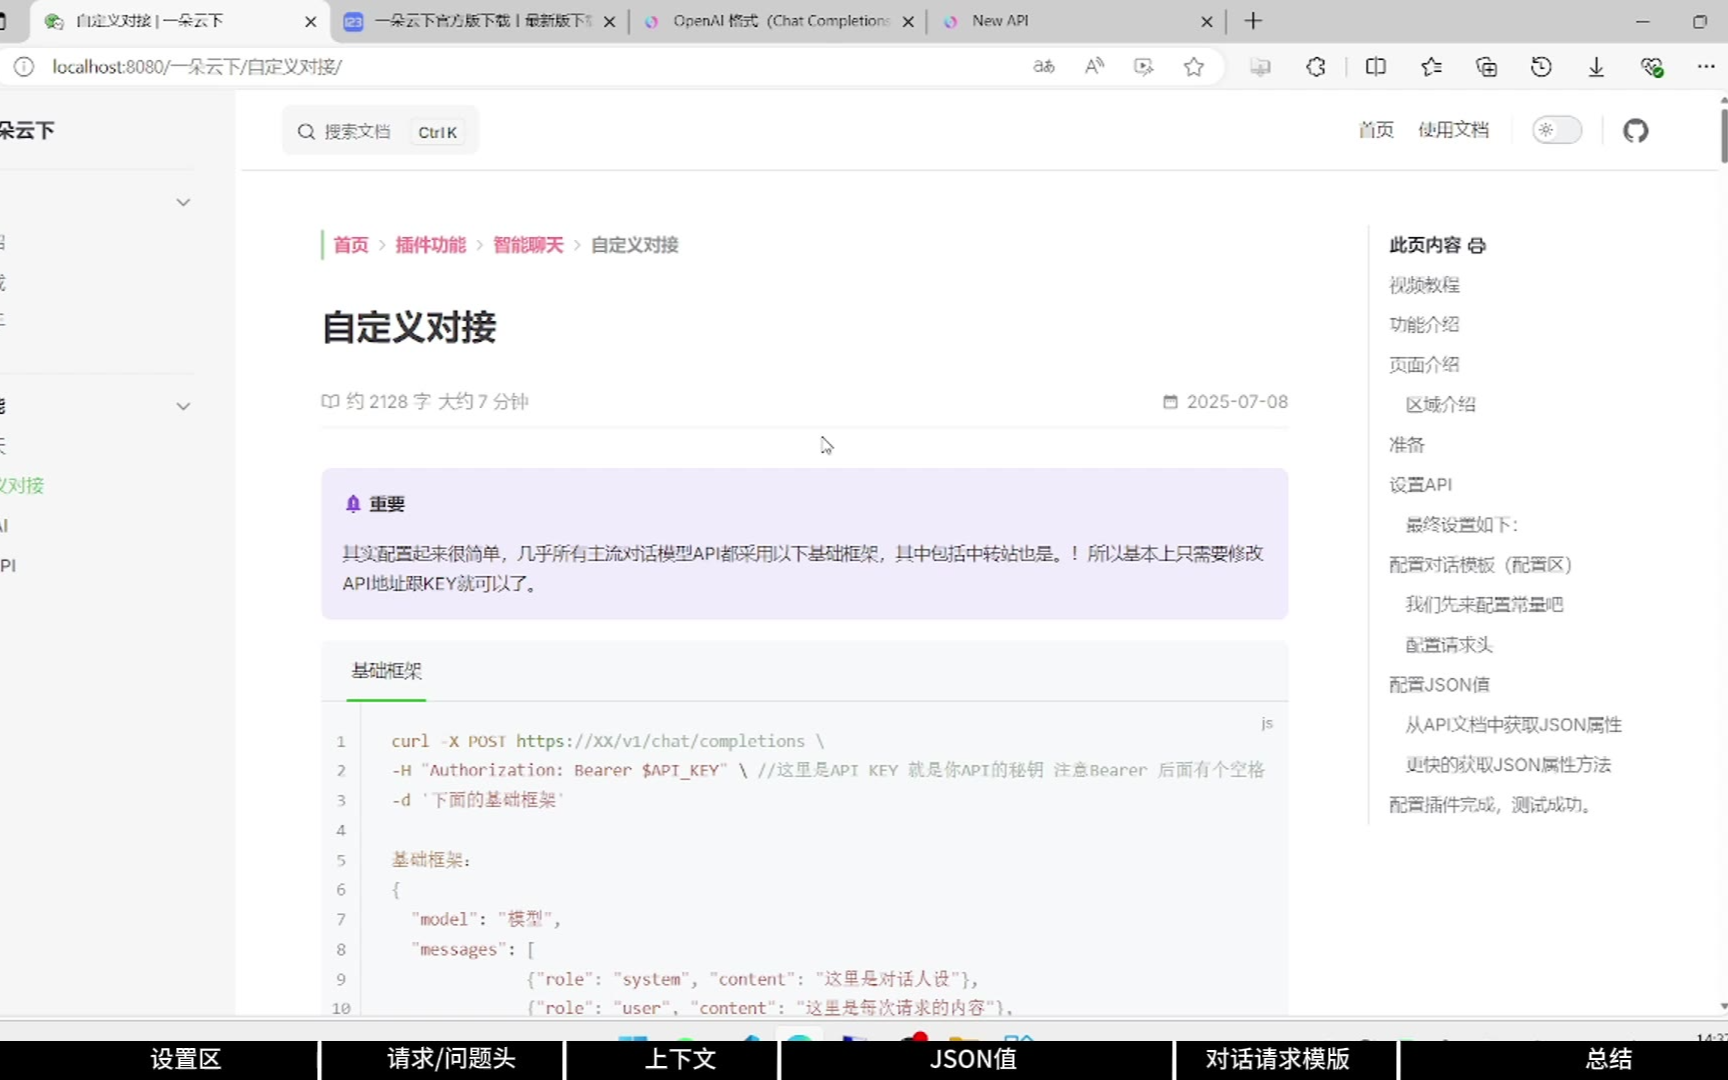This screenshot has height=1080, width=1728.
Task: Switch to the 一朵云下官方版下载 tab
Action: 480,21
